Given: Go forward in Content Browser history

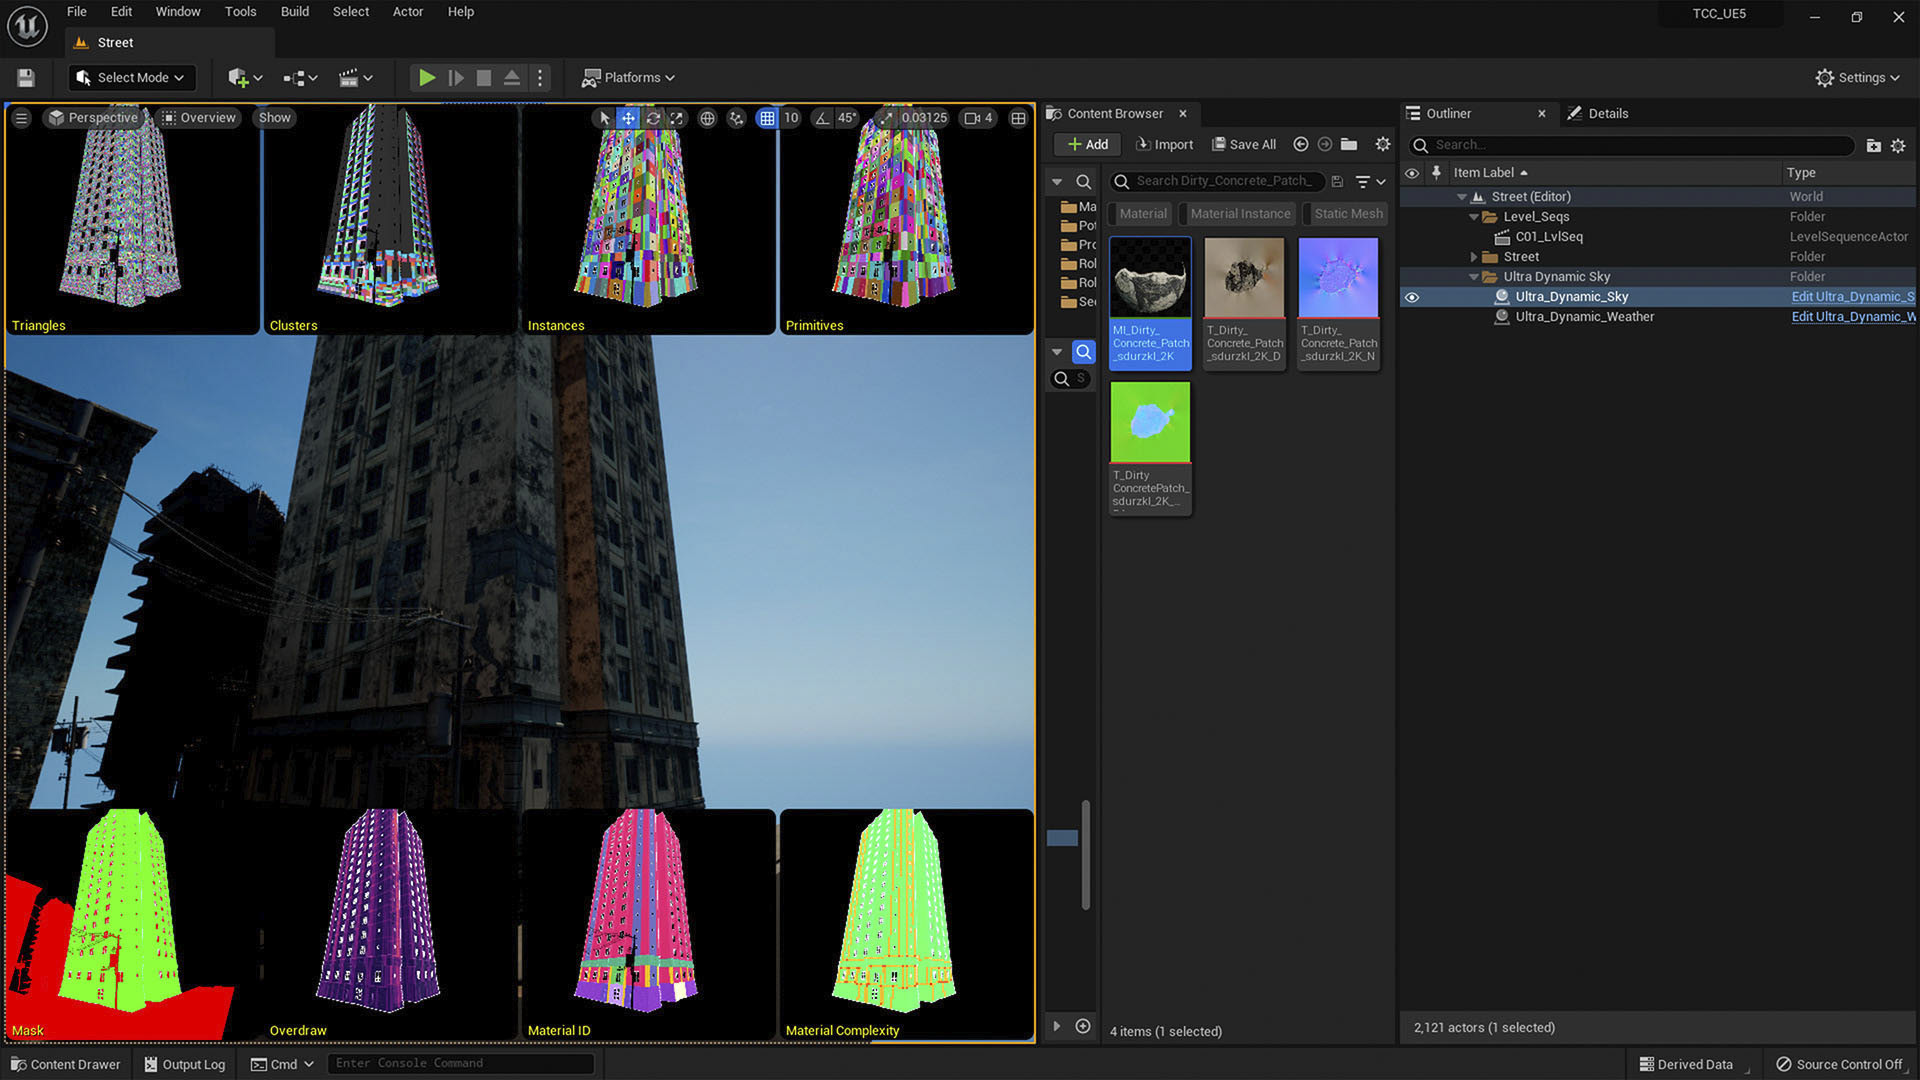Looking at the screenshot, I should (x=1325, y=144).
